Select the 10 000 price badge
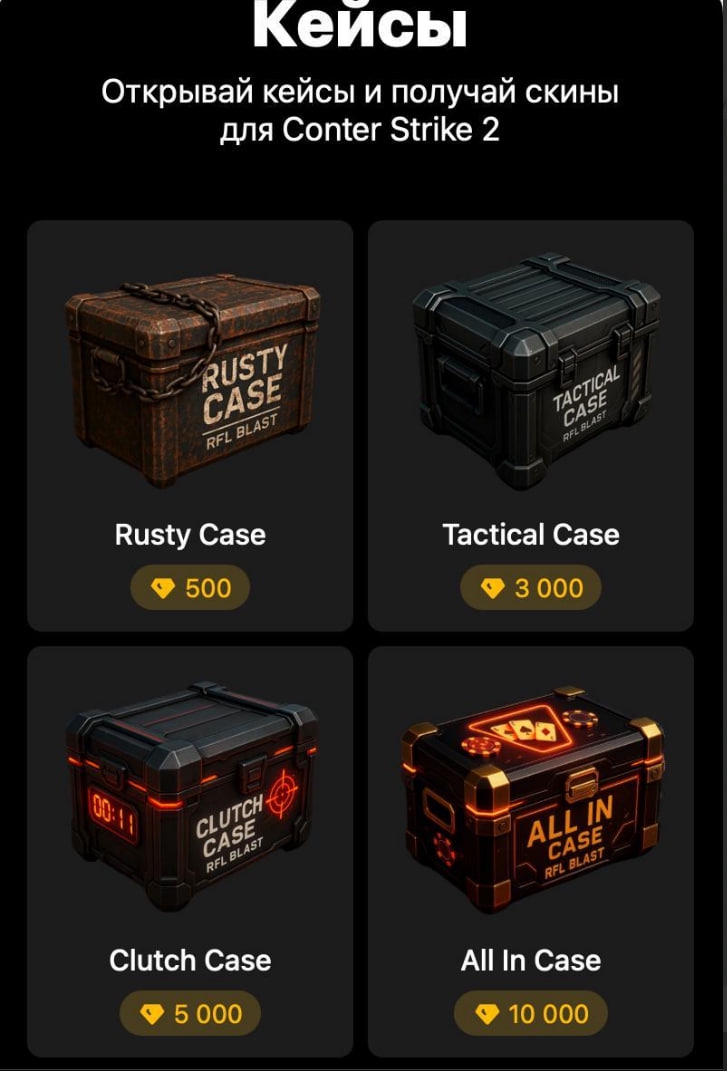 click(531, 1014)
